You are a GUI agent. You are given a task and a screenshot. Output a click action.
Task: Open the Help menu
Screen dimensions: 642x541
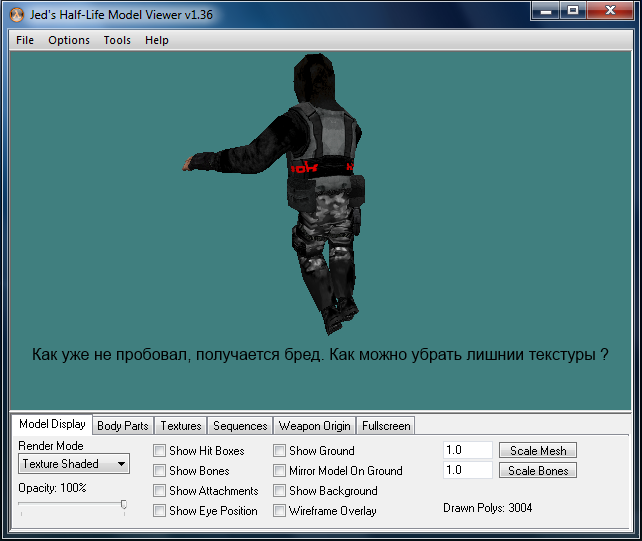tap(156, 40)
